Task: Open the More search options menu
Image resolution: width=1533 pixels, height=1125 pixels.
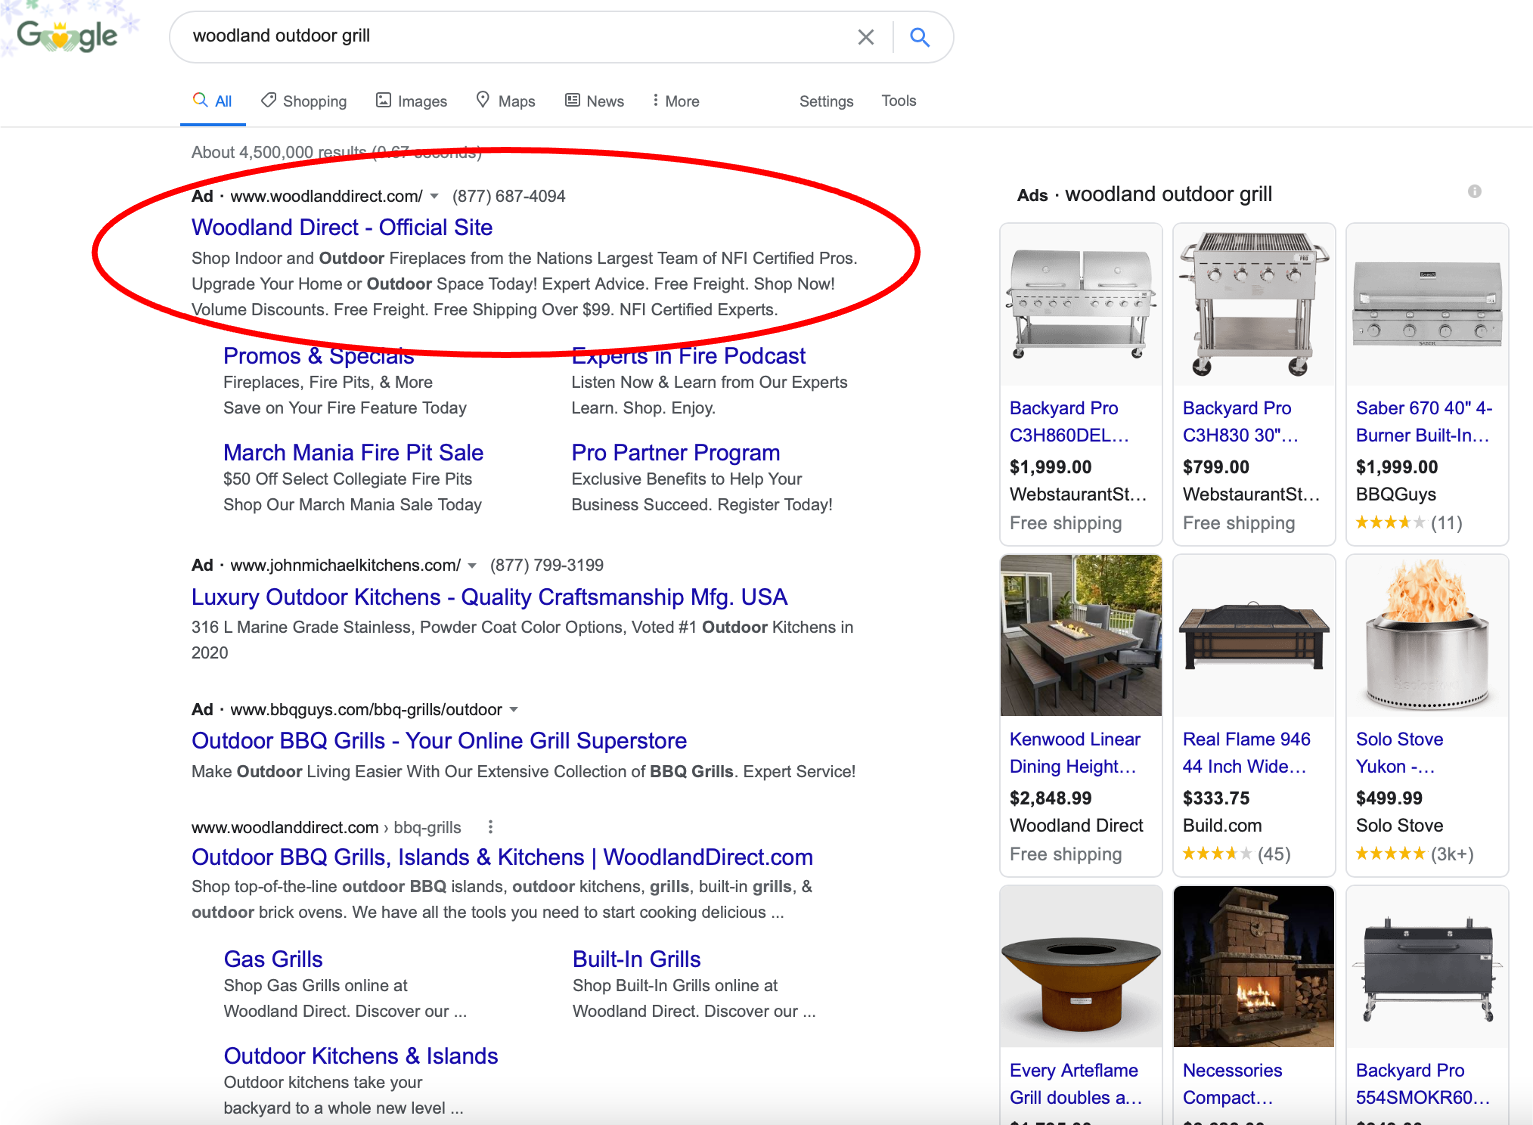Action: pyautogui.click(x=675, y=101)
